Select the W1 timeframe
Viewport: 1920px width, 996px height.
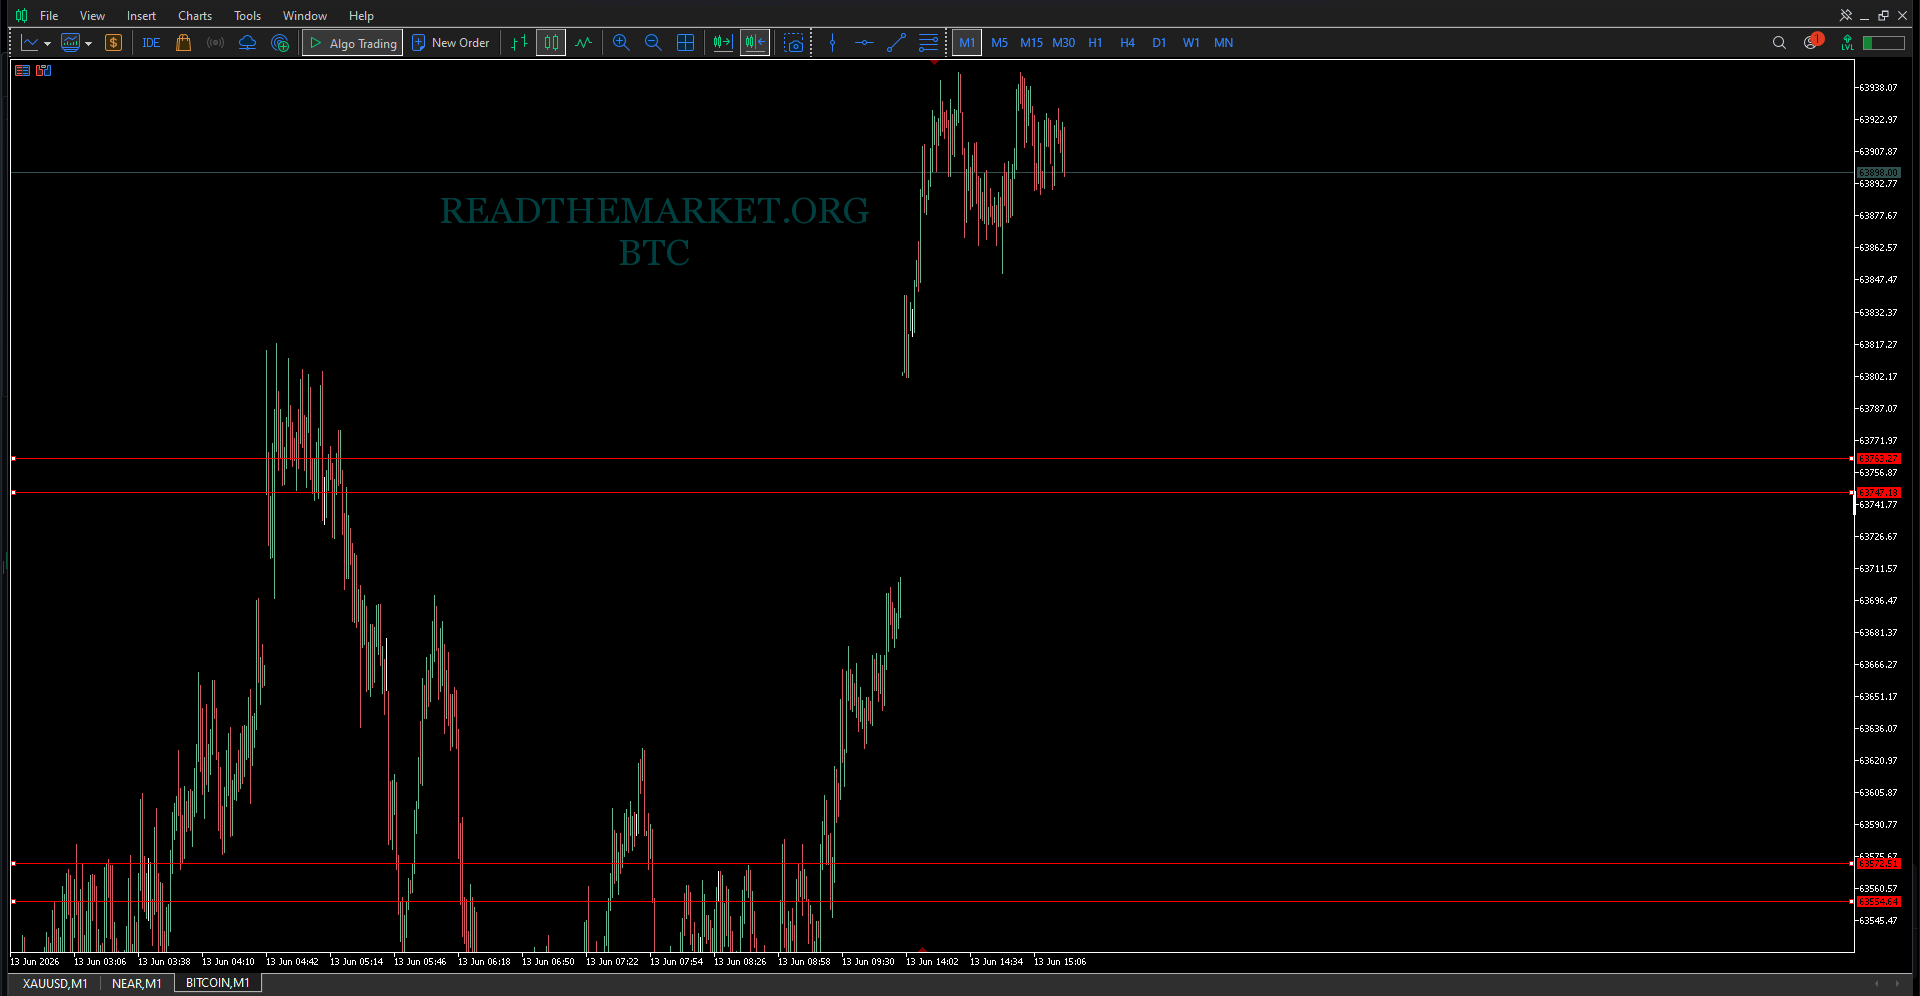tap(1191, 43)
